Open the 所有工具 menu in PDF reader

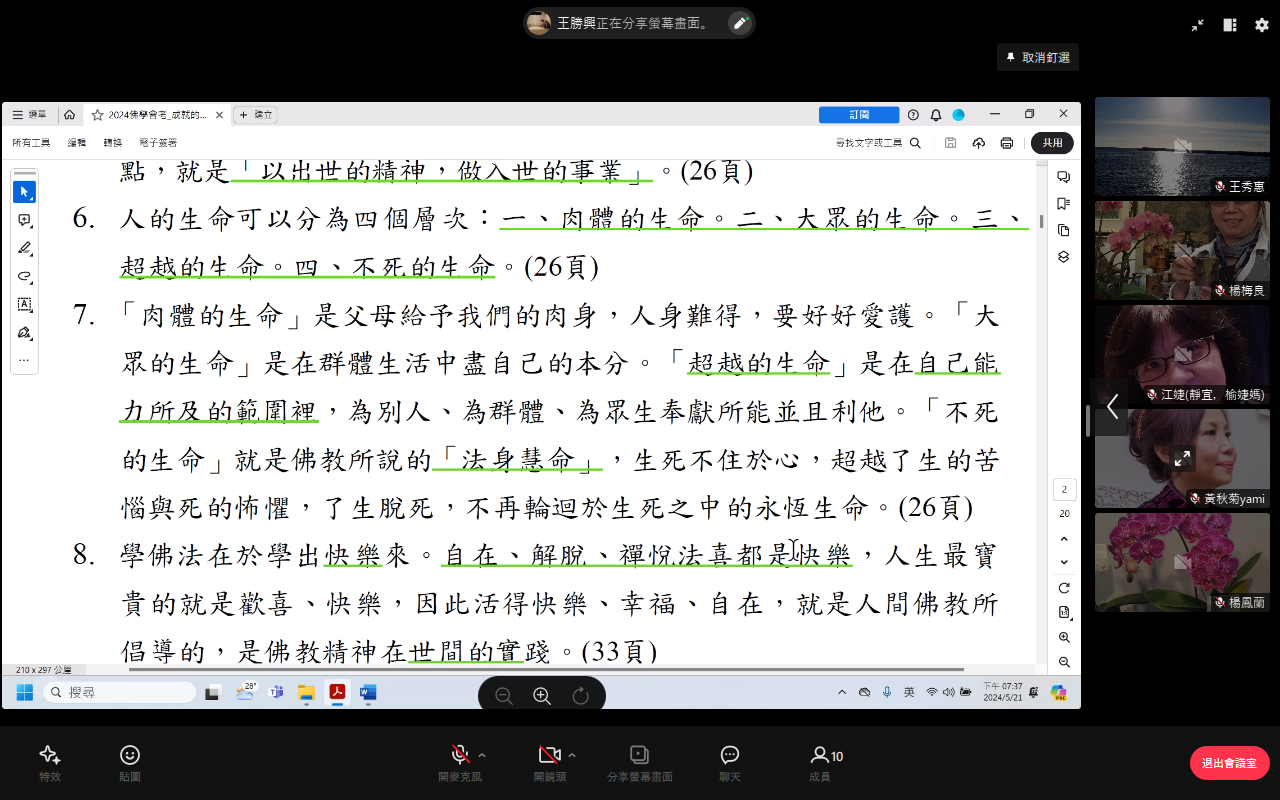(x=31, y=143)
